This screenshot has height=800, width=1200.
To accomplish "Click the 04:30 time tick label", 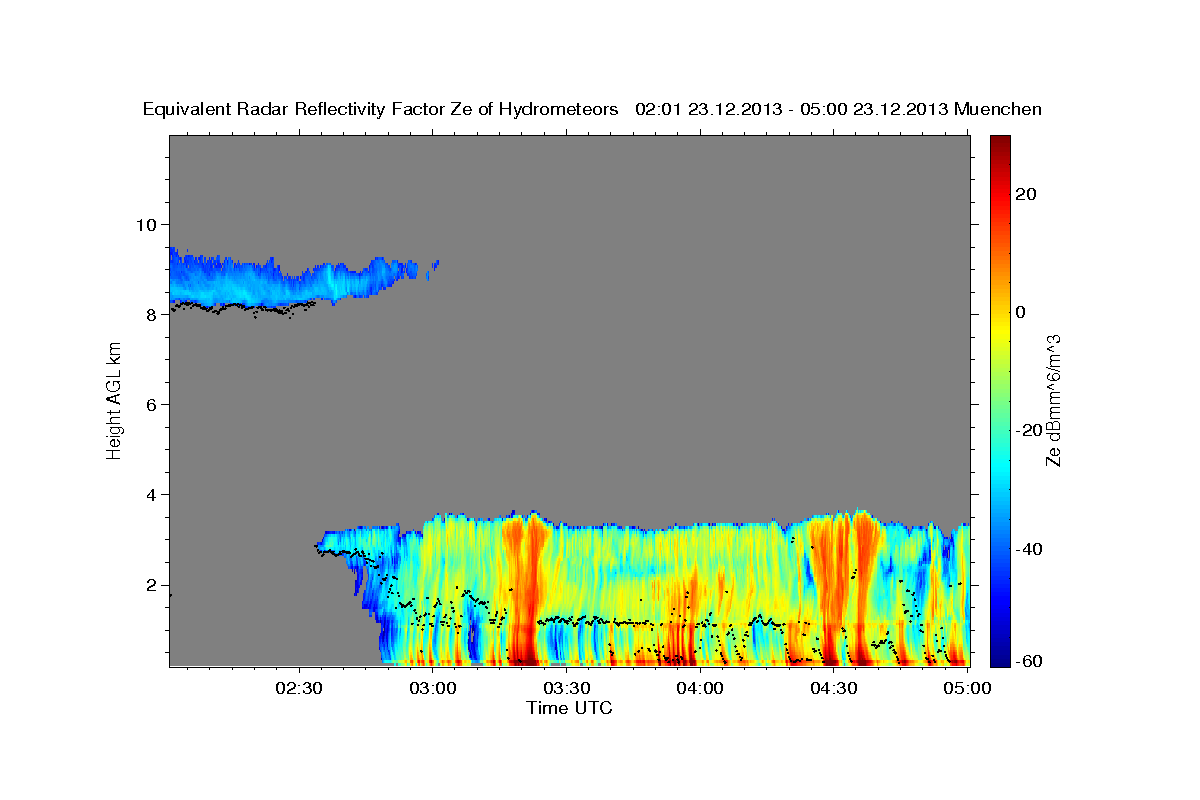I will pyautogui.click(x=833, y=688).
